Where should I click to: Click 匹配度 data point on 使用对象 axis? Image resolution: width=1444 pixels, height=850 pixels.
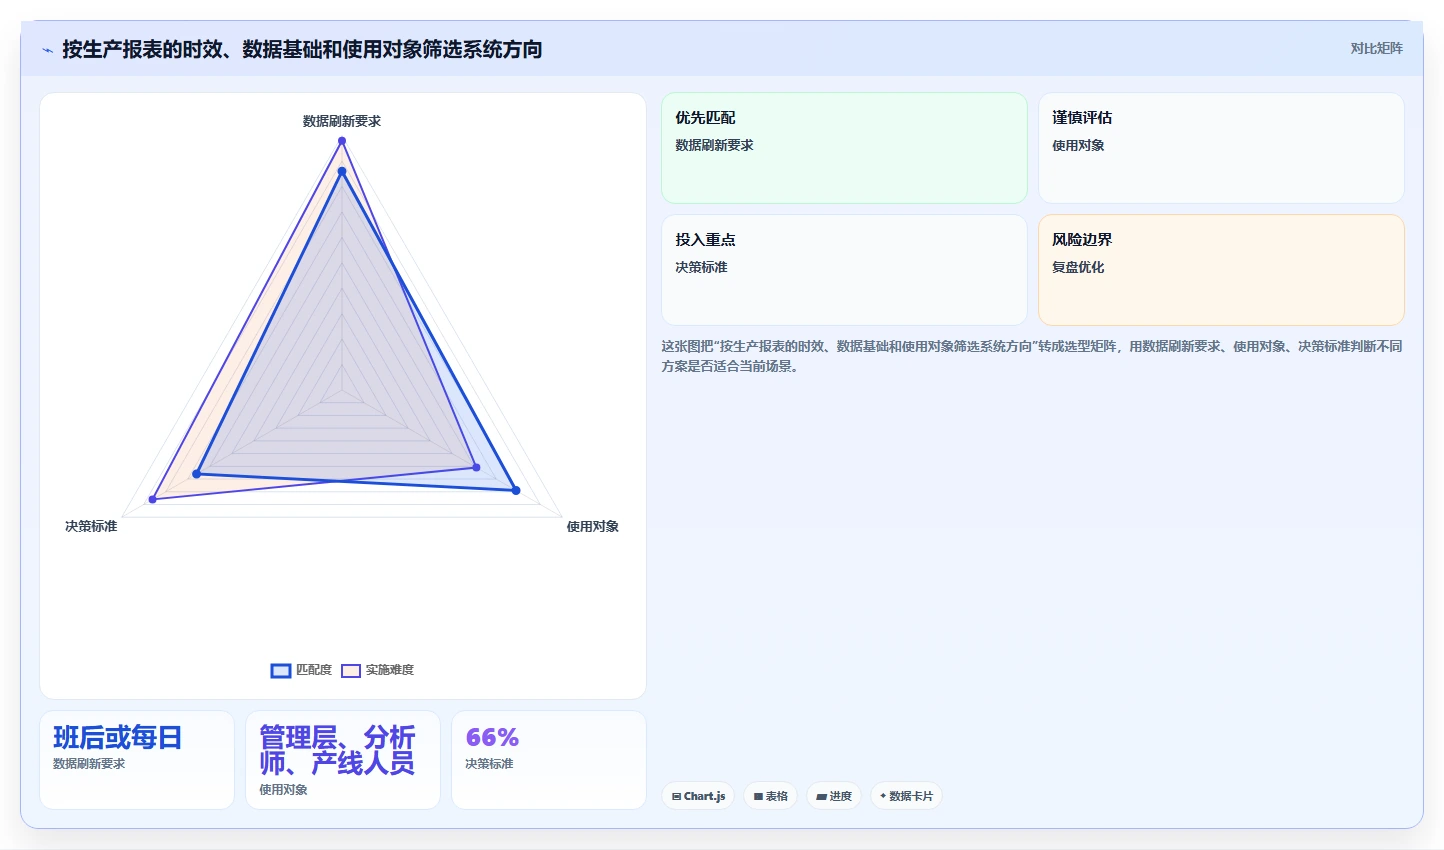click(x=516, y=490)
